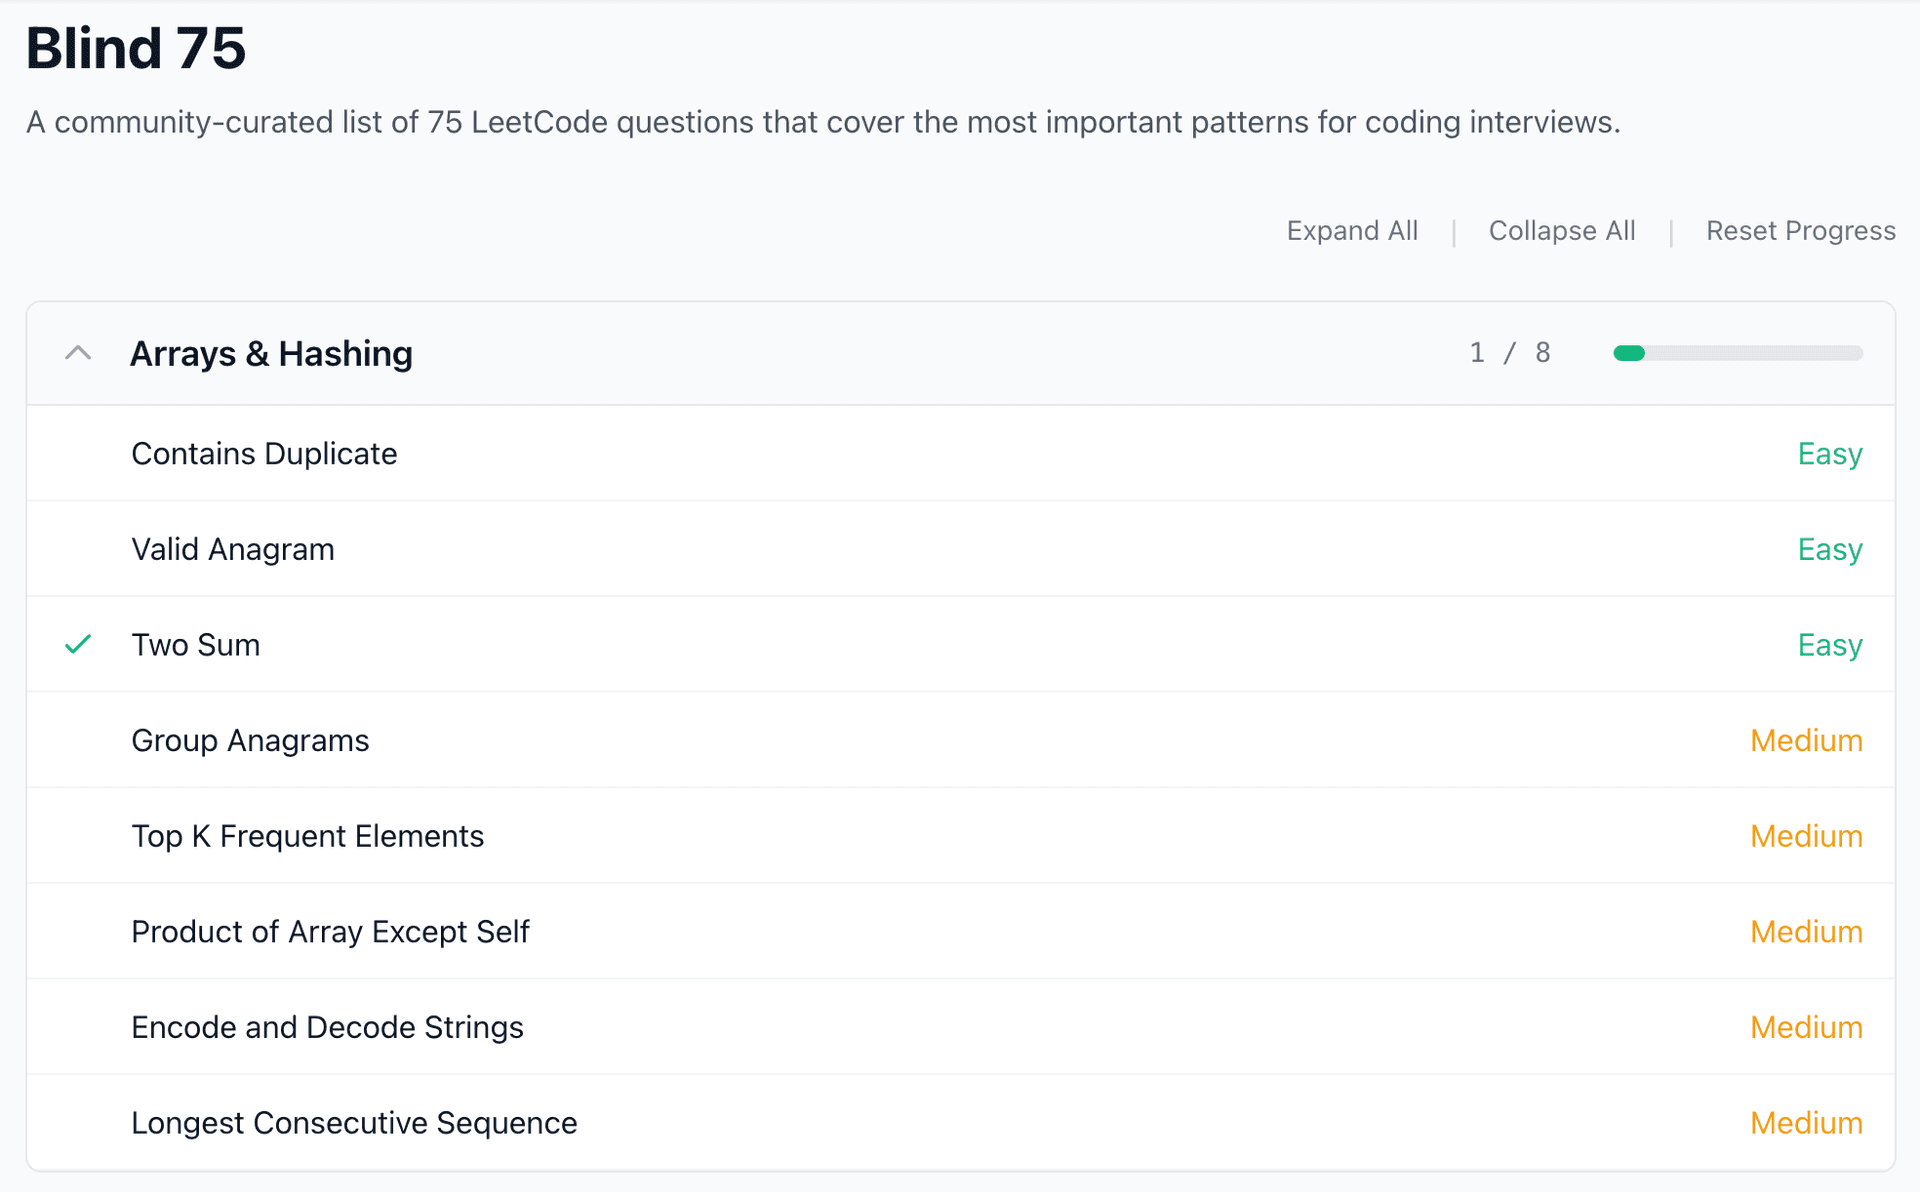Open the Valid Anagram problem
The image size is (1920, 1192).
pyautogui.click(x=233, y=549)
